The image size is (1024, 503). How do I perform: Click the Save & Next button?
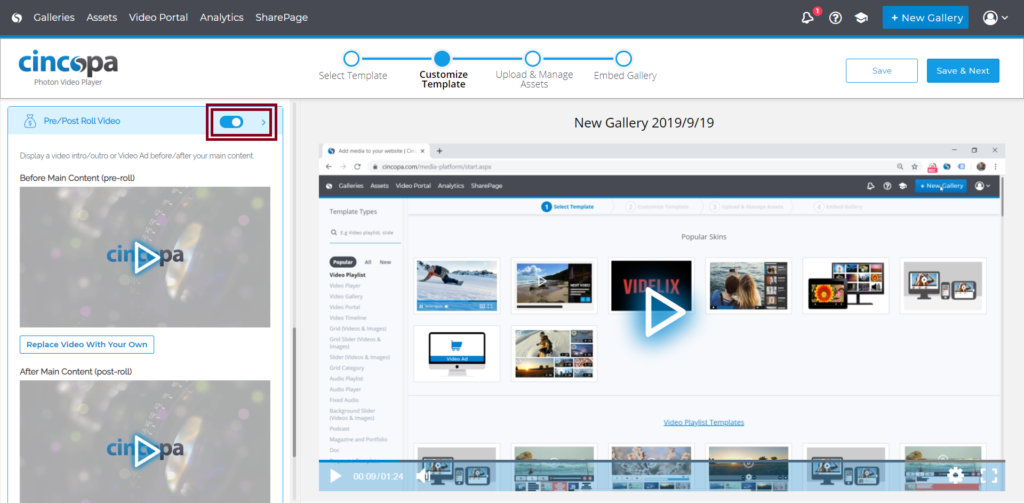coord(964,71)
